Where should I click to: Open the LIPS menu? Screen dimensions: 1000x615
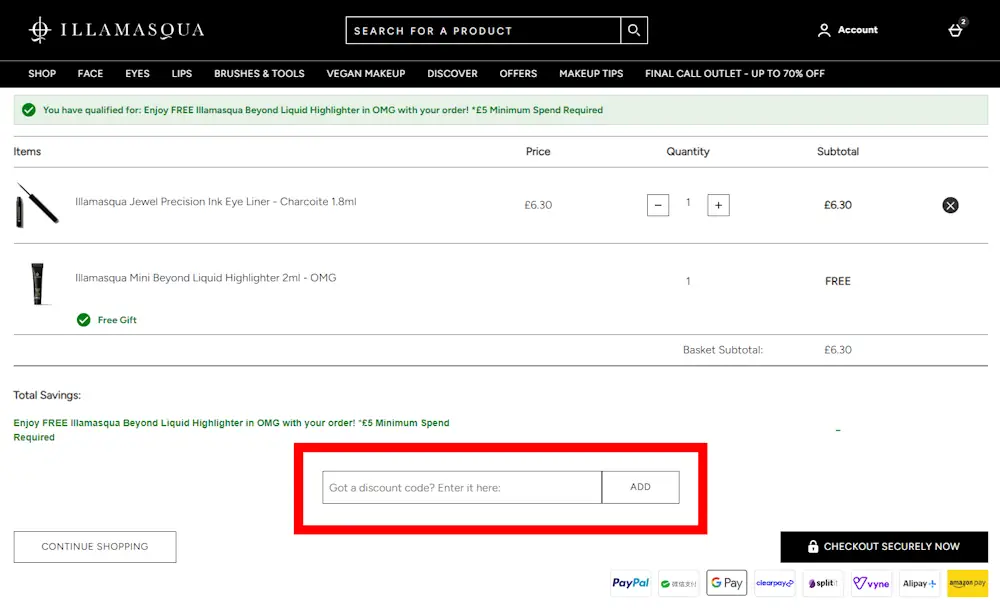(182, 73)
